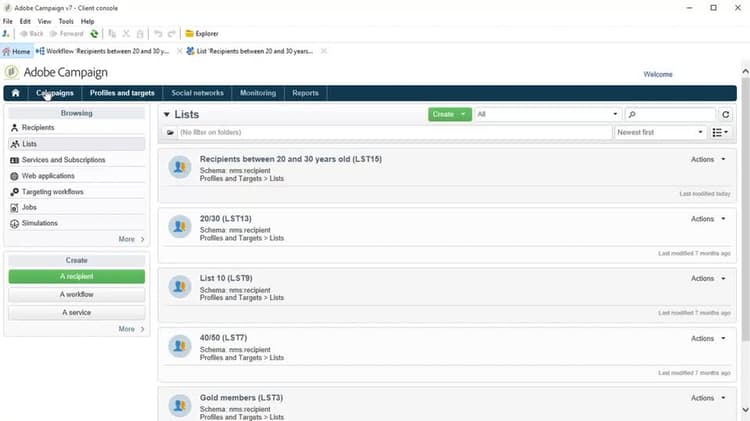Switch to Social networks tab
750x421 pixels.
click(198, 93)
